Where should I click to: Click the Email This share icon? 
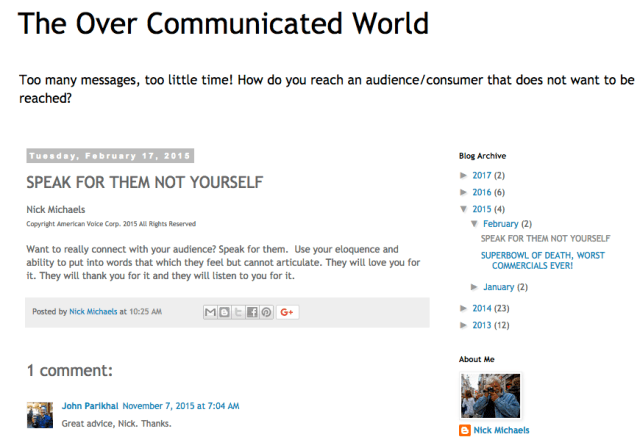point(210,312)
